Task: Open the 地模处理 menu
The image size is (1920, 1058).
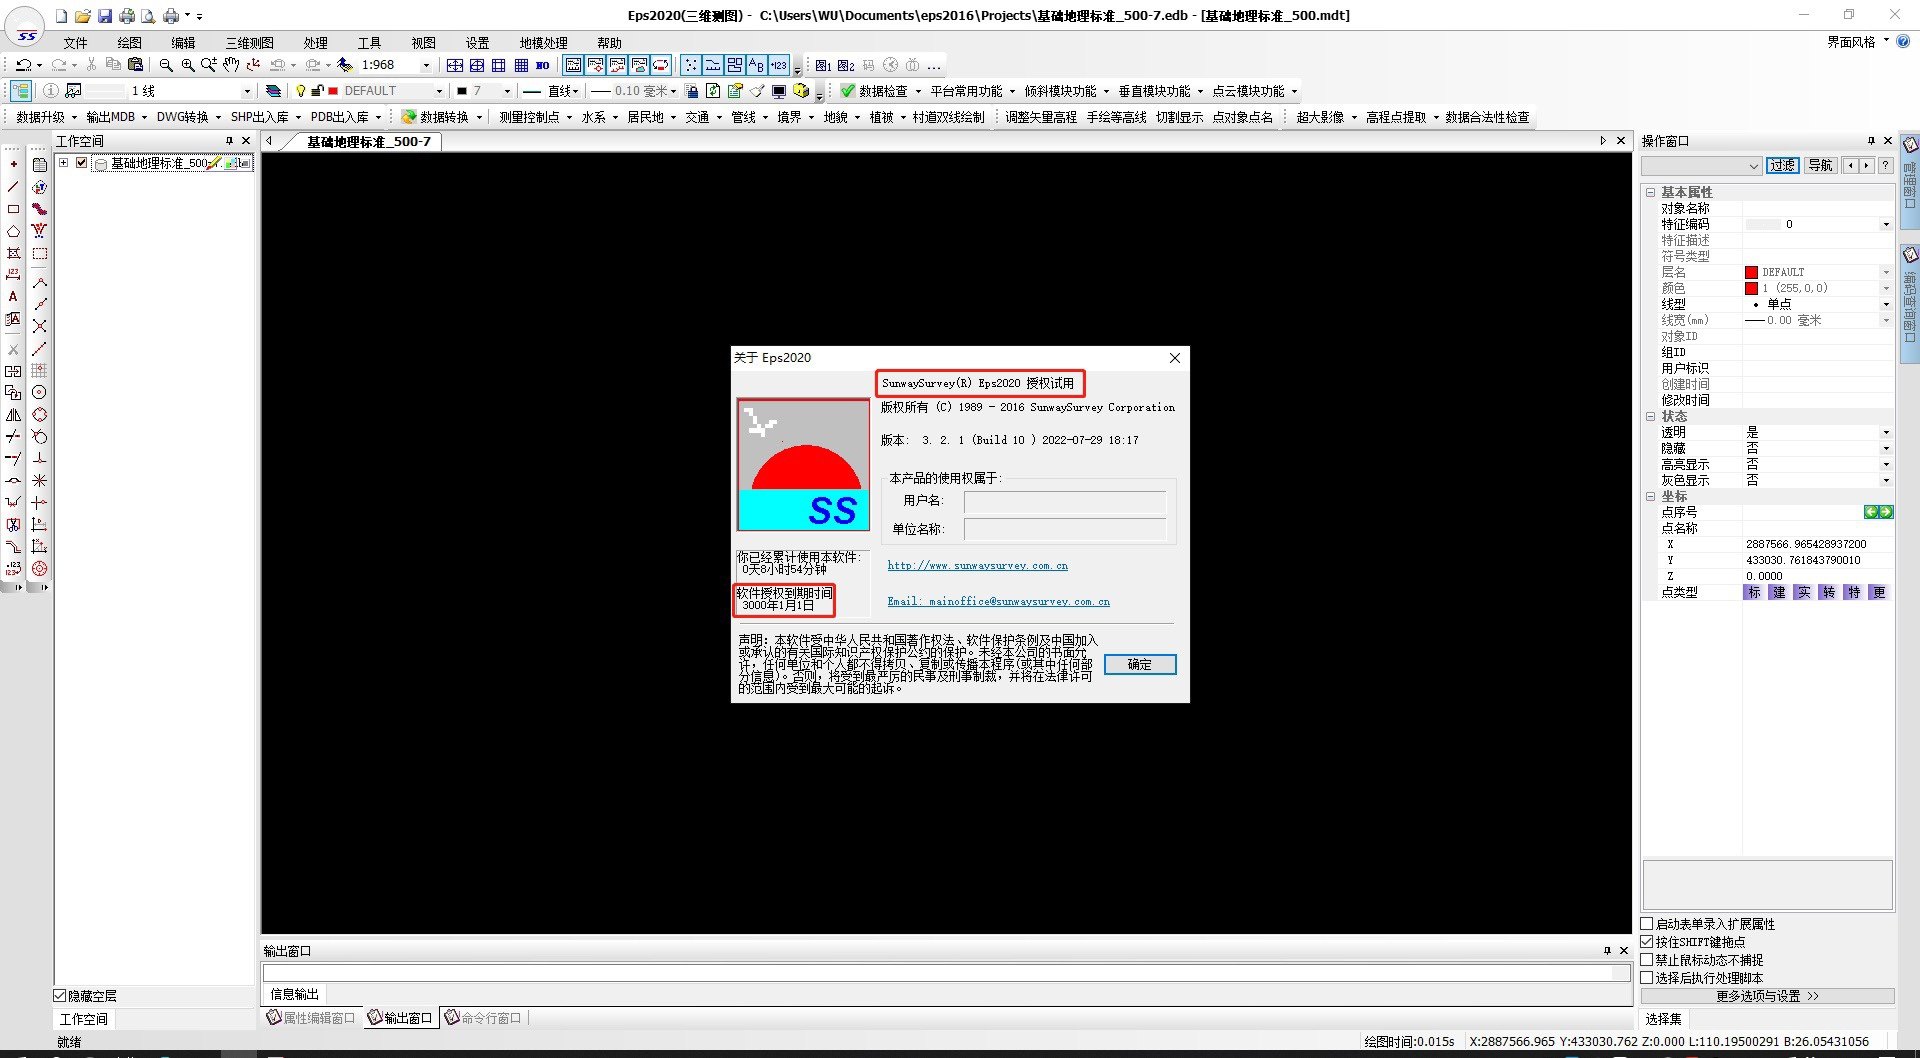Action: (543, 43)
